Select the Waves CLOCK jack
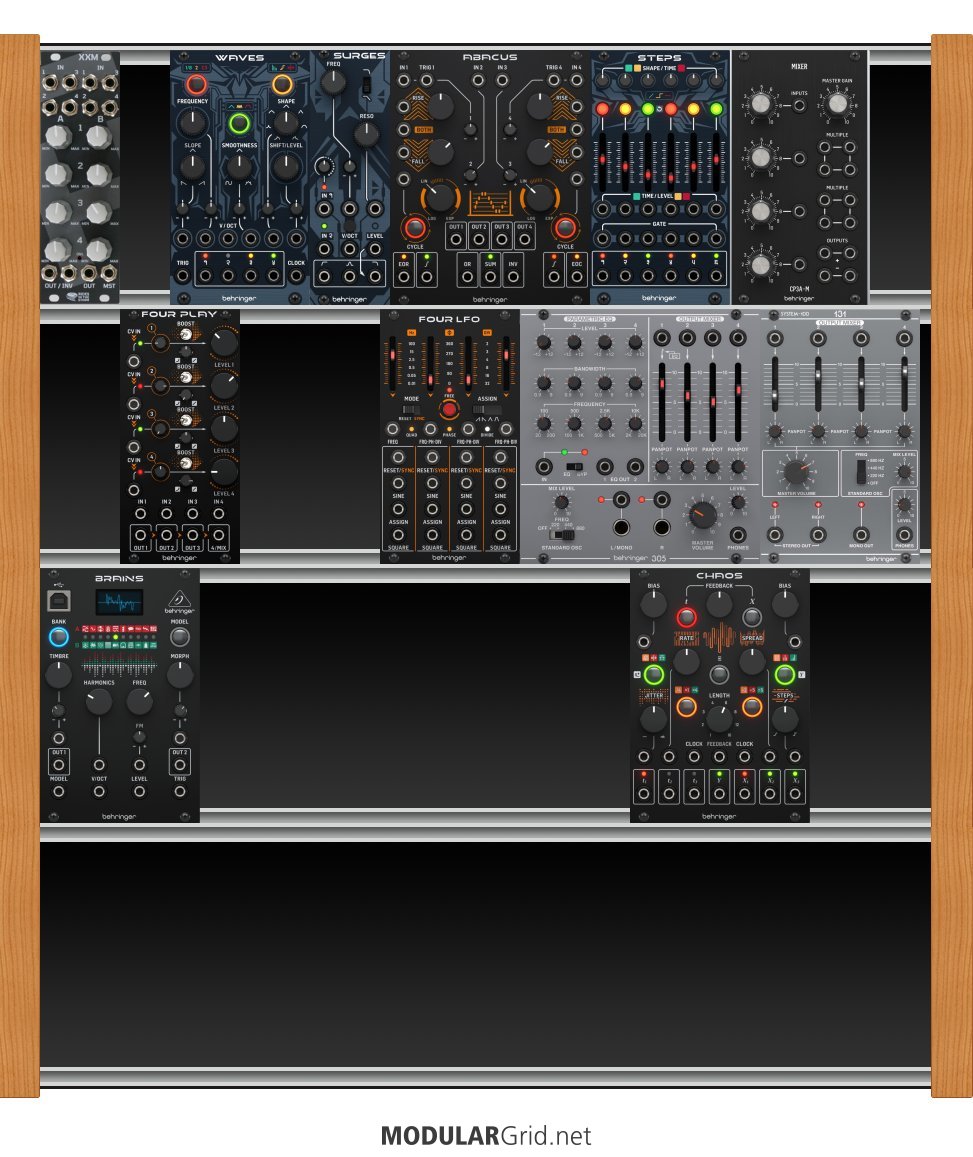Viewport: 973px width, 1157px height. [296, 276]
